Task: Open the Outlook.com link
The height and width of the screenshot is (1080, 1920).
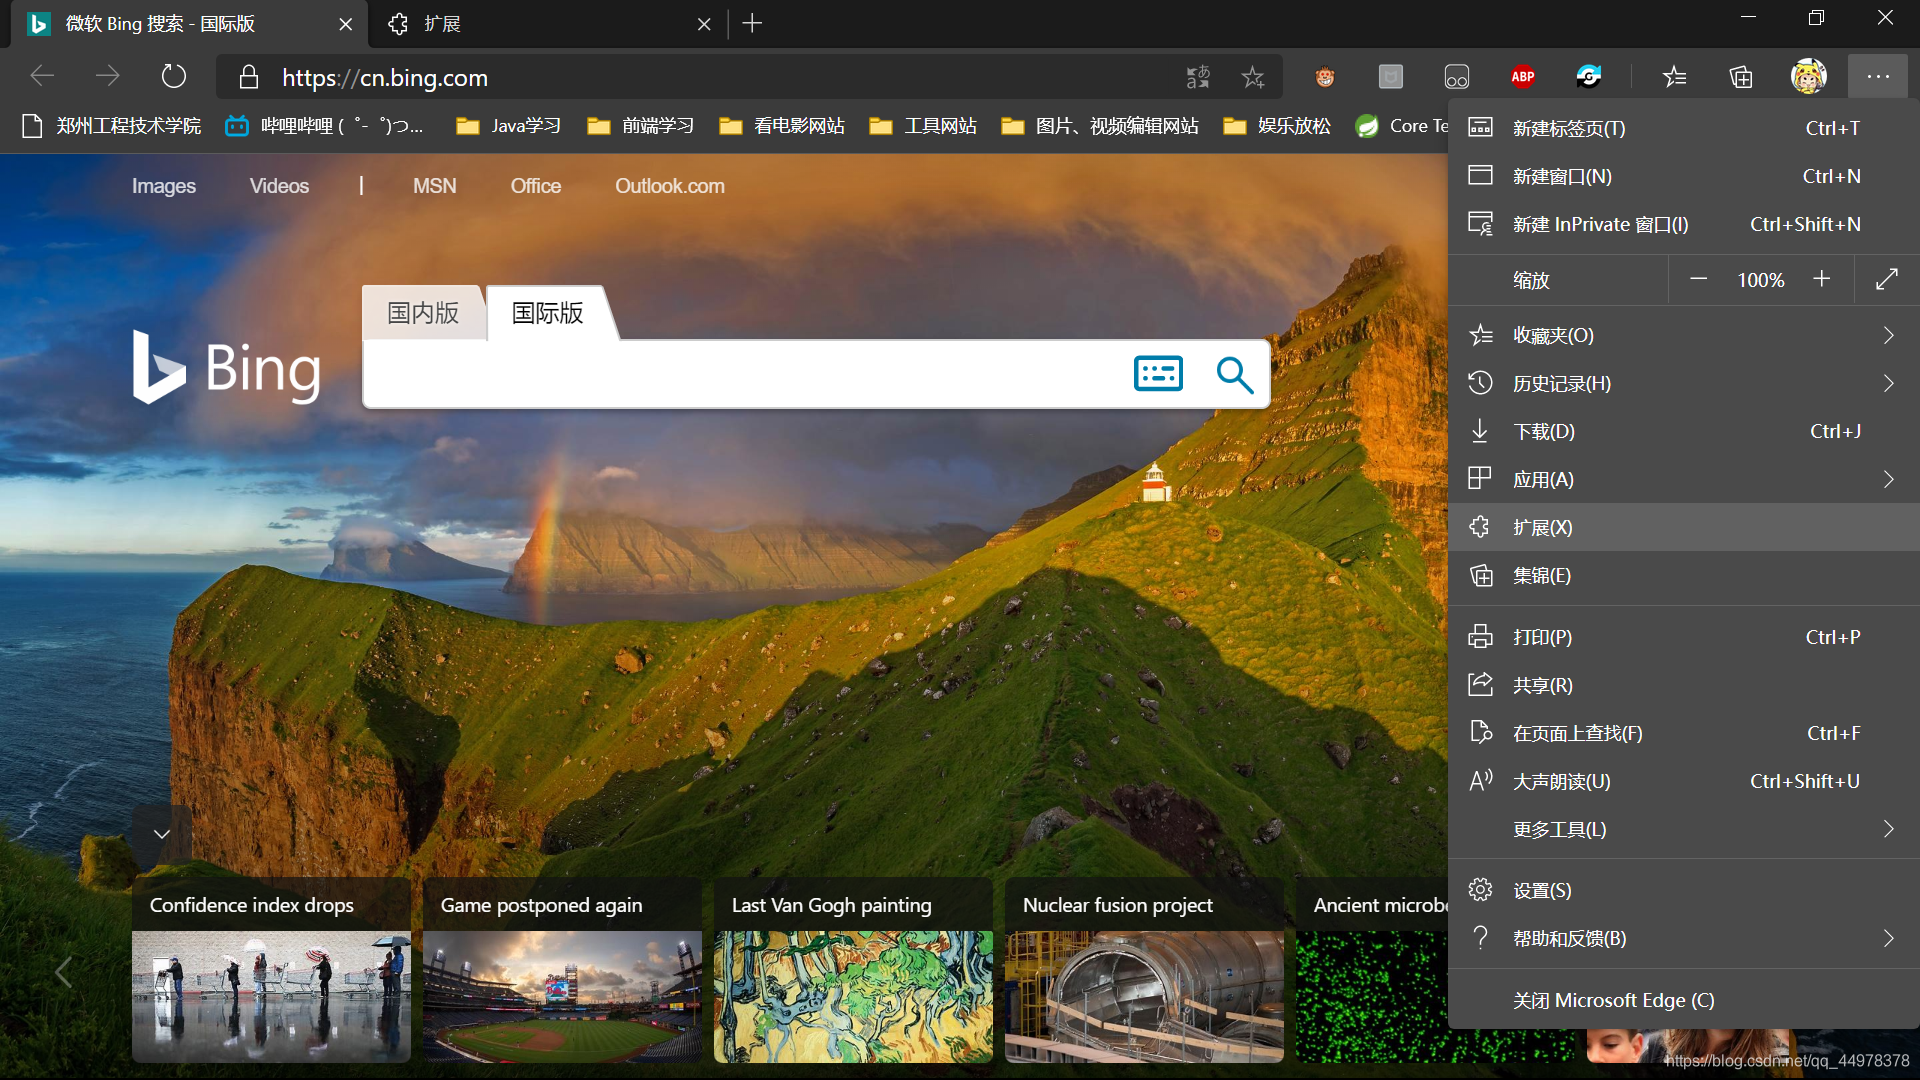Action: point(669,186)
